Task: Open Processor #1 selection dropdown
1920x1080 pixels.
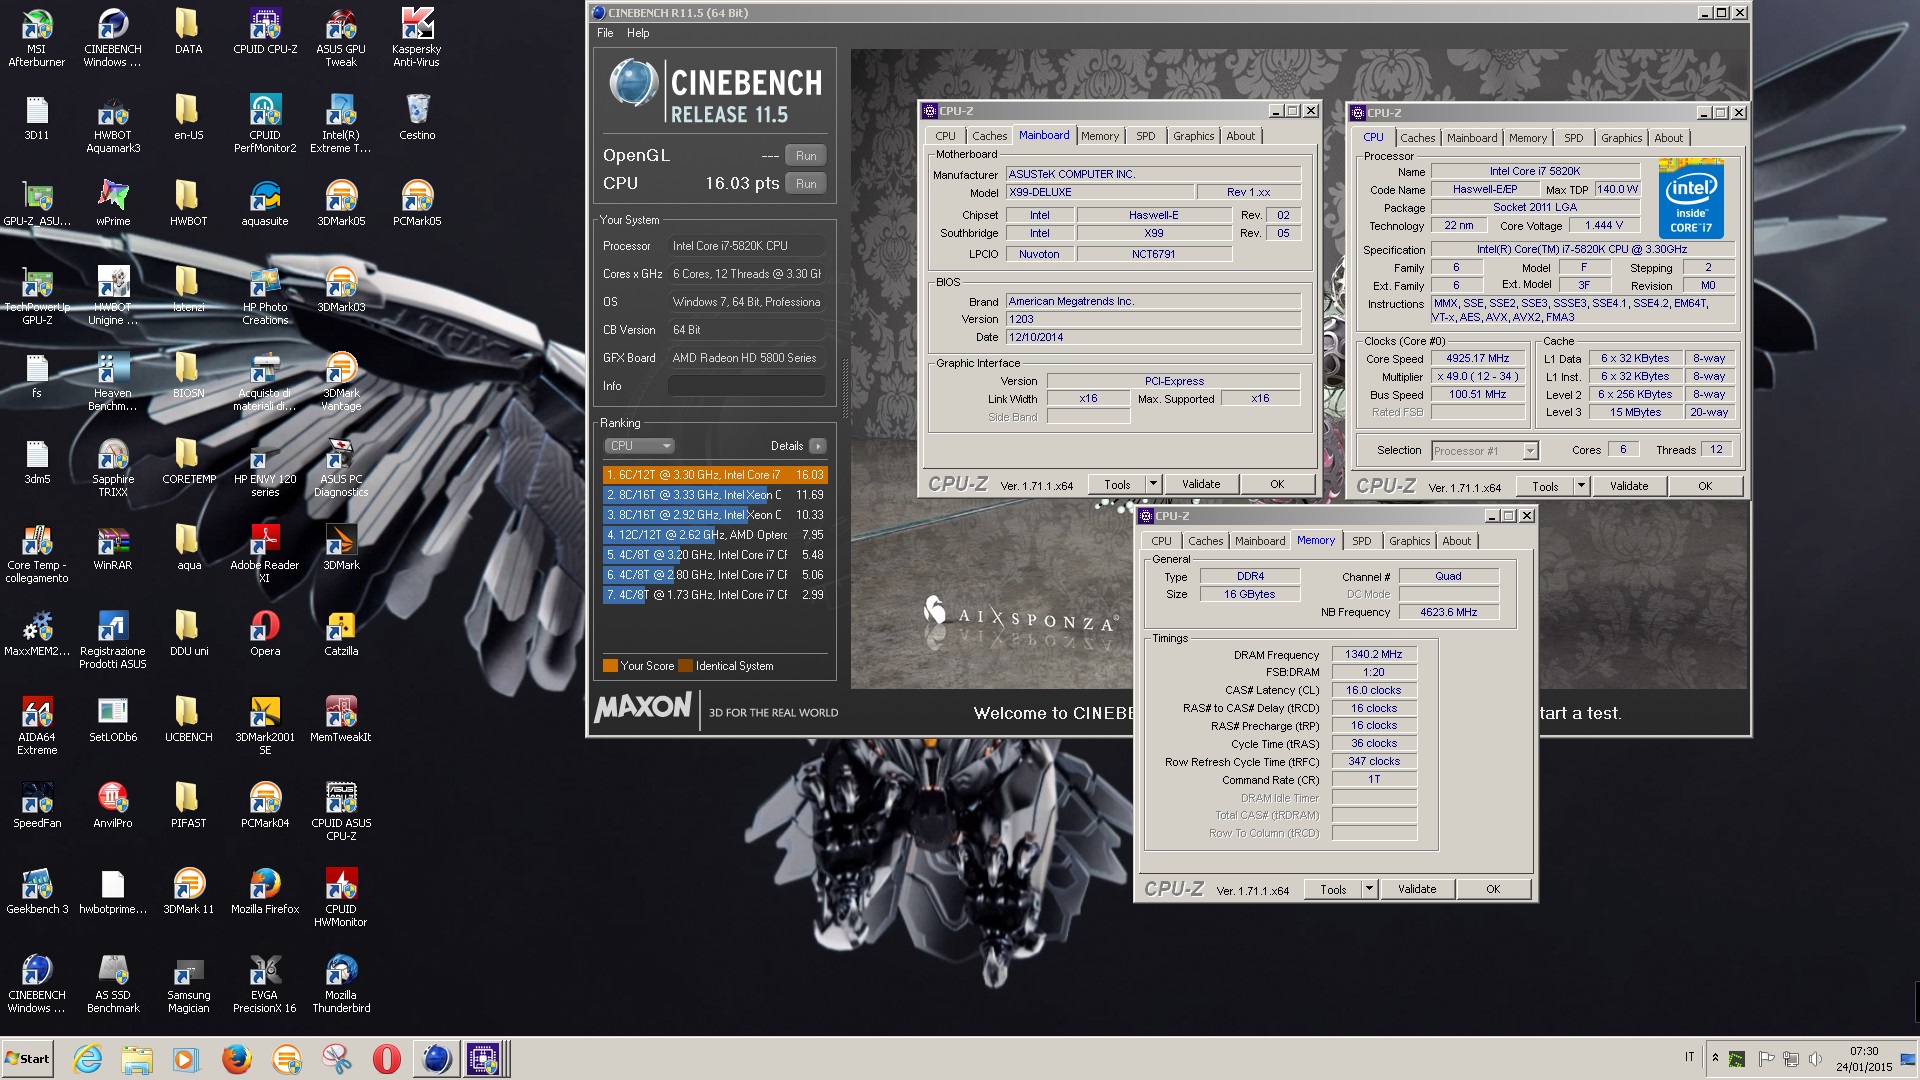Action: pos(1484,451)
